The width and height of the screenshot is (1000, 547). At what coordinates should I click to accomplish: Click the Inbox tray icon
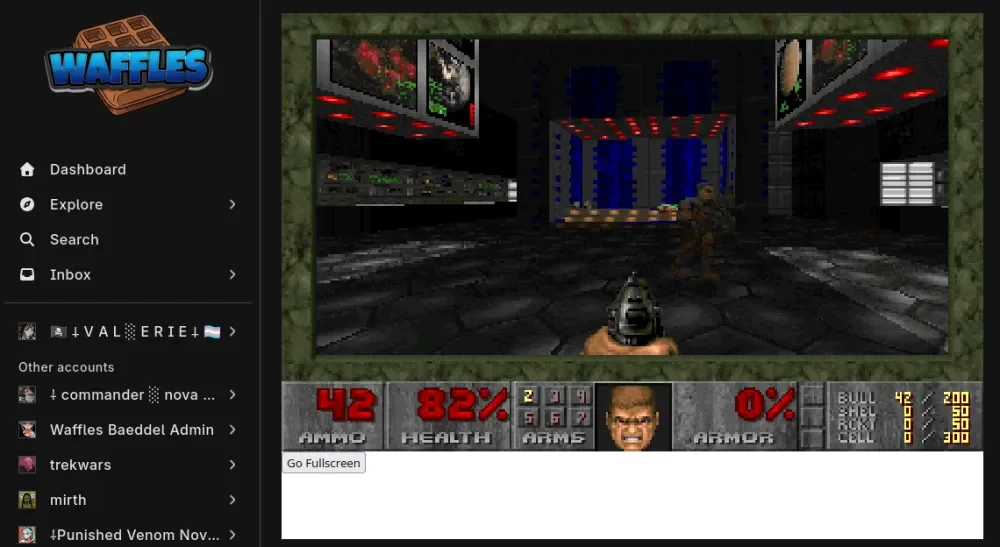[x=27, y=275]
